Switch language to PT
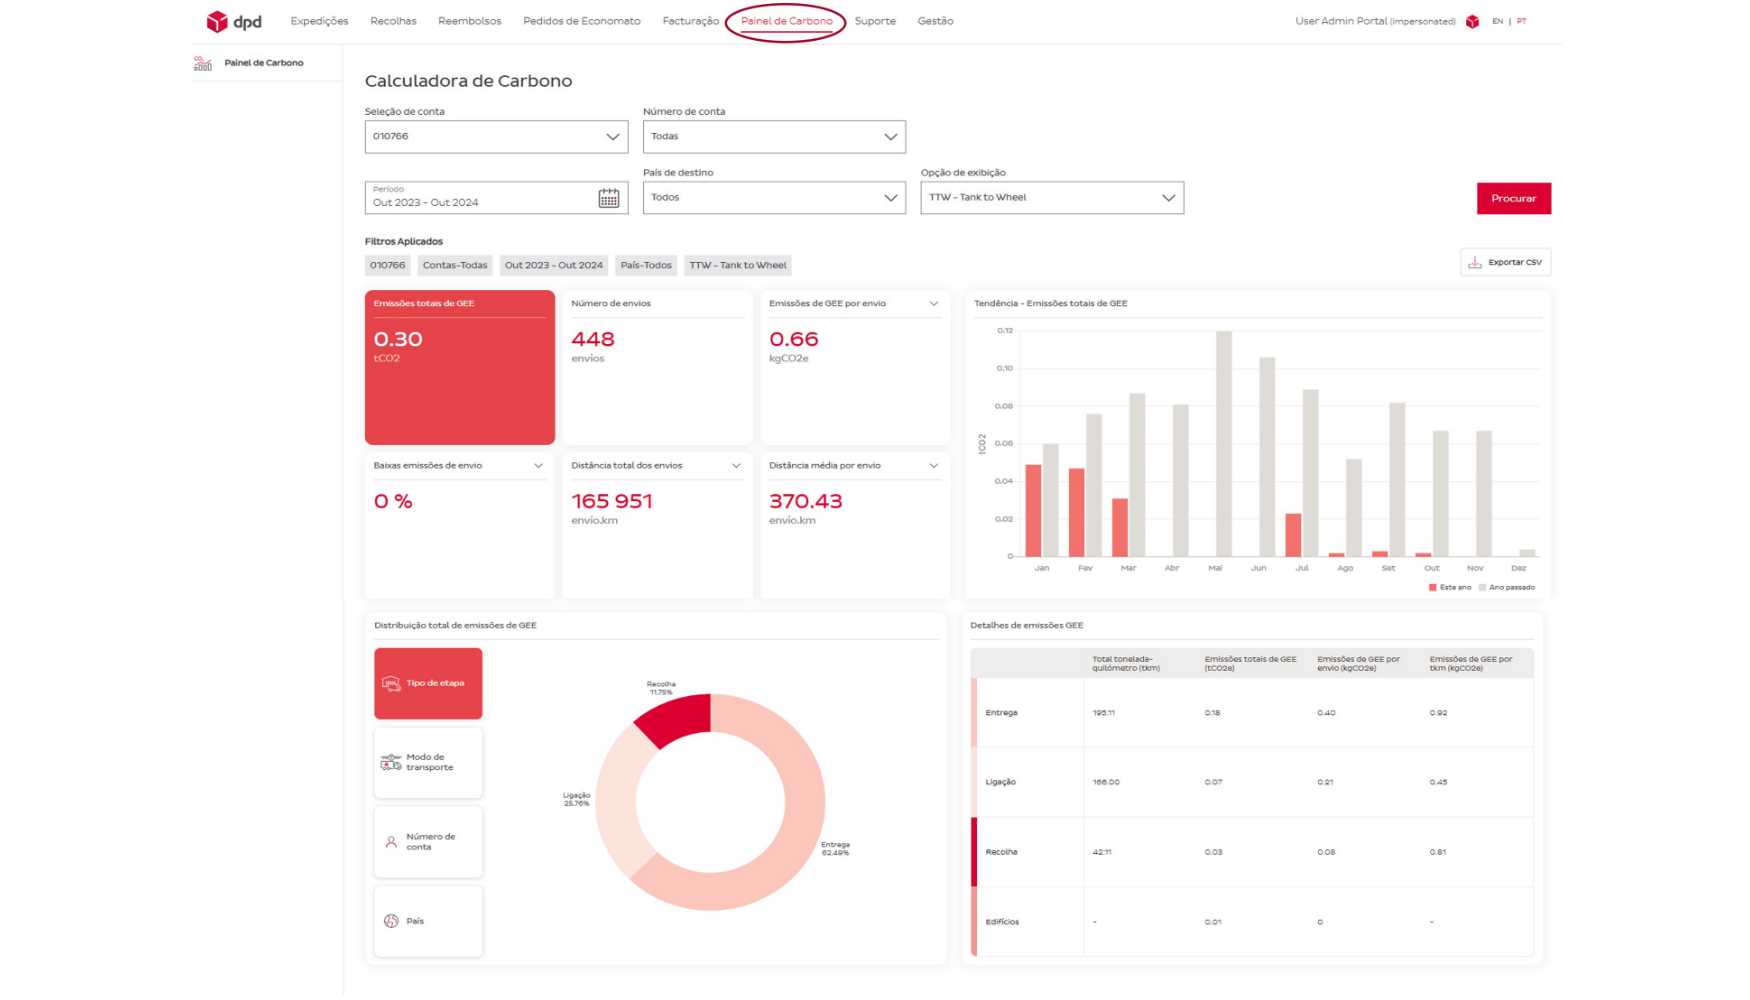1750x1000 pixels. tap(1521, 21)
